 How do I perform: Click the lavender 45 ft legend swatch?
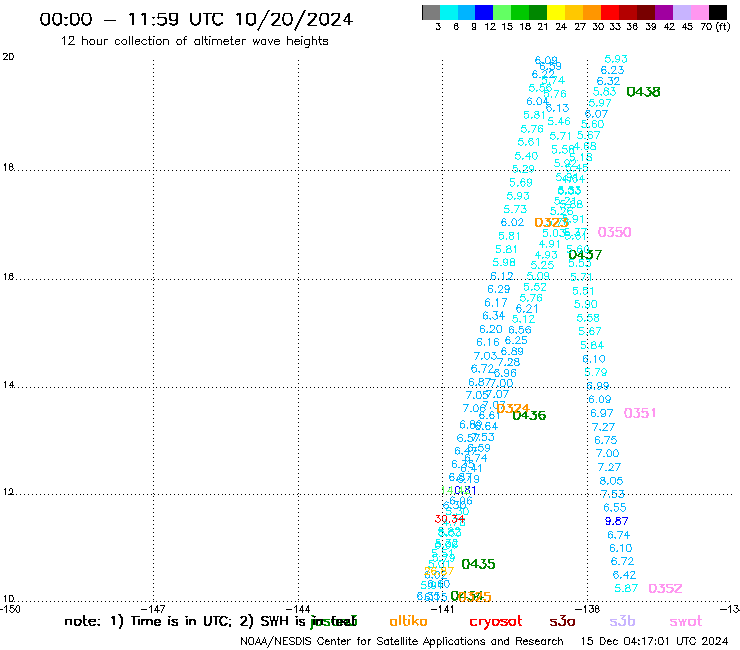coord(681,12)
